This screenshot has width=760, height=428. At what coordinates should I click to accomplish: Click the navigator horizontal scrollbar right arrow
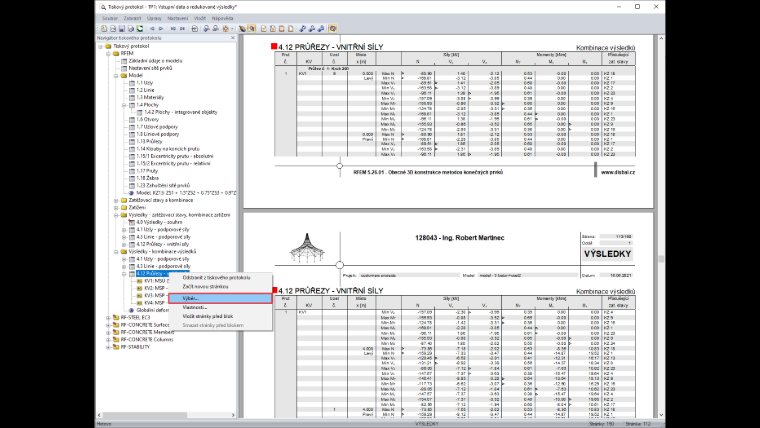(x=233, y=415)
